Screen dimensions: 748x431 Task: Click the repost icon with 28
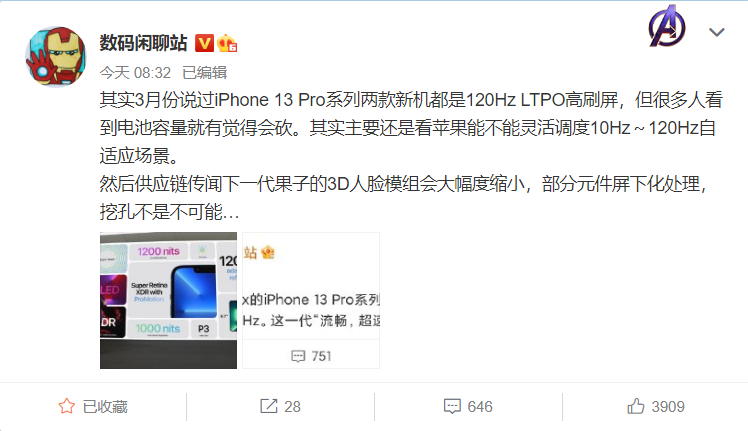(269, 406)
